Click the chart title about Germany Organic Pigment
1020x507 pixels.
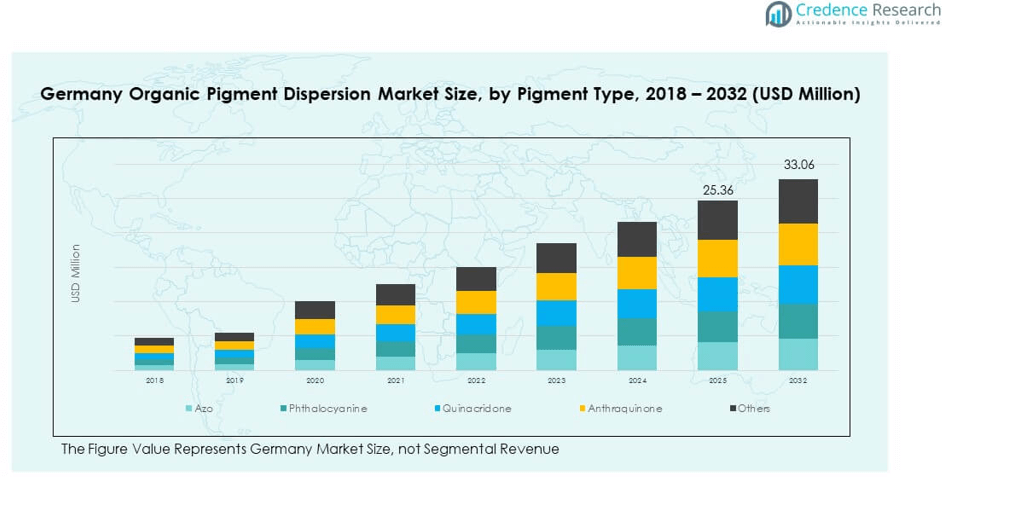click(x=450, y=95)
